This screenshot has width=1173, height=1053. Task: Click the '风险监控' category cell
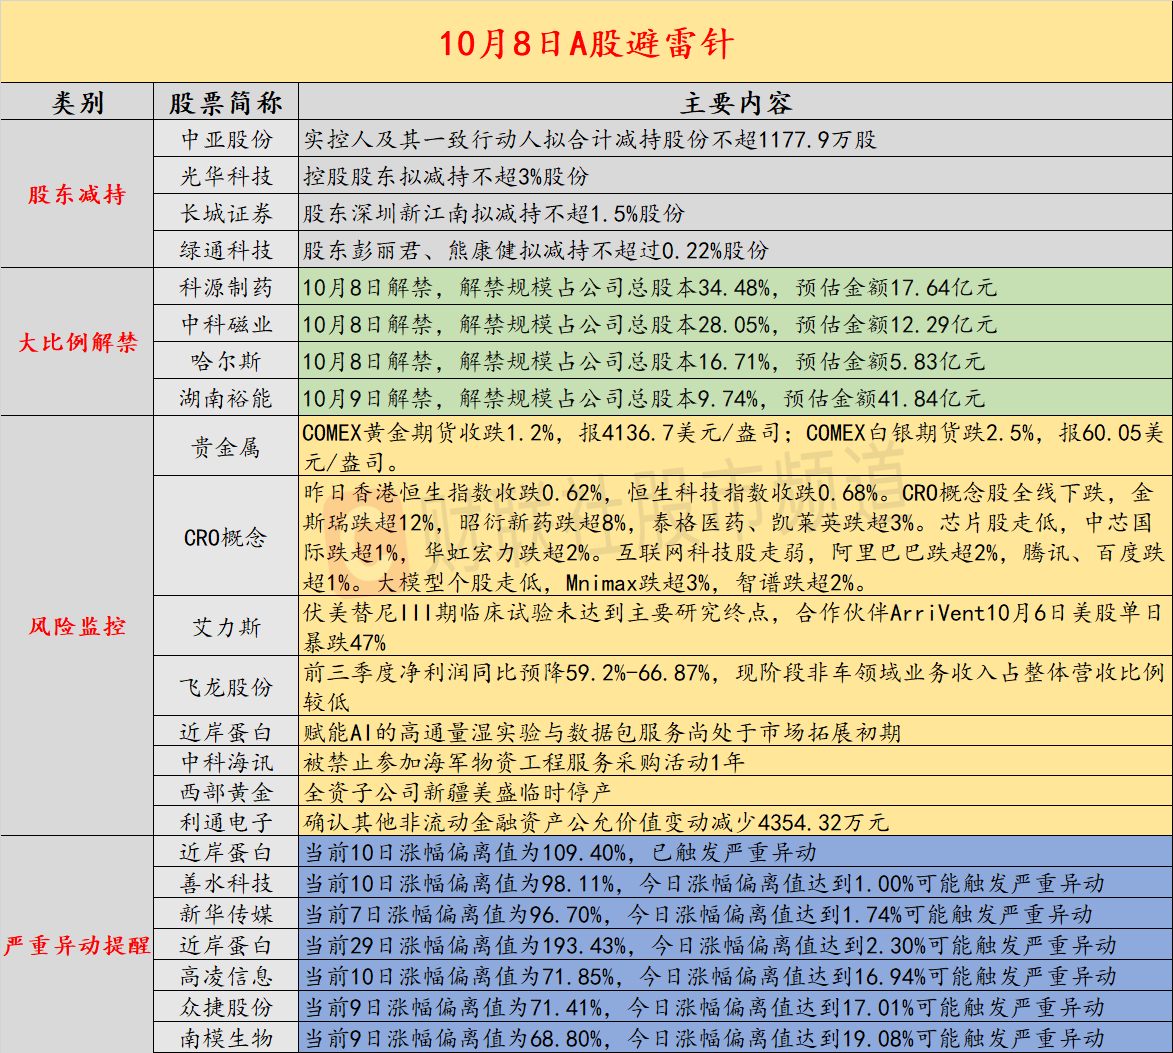coord(77,626)
